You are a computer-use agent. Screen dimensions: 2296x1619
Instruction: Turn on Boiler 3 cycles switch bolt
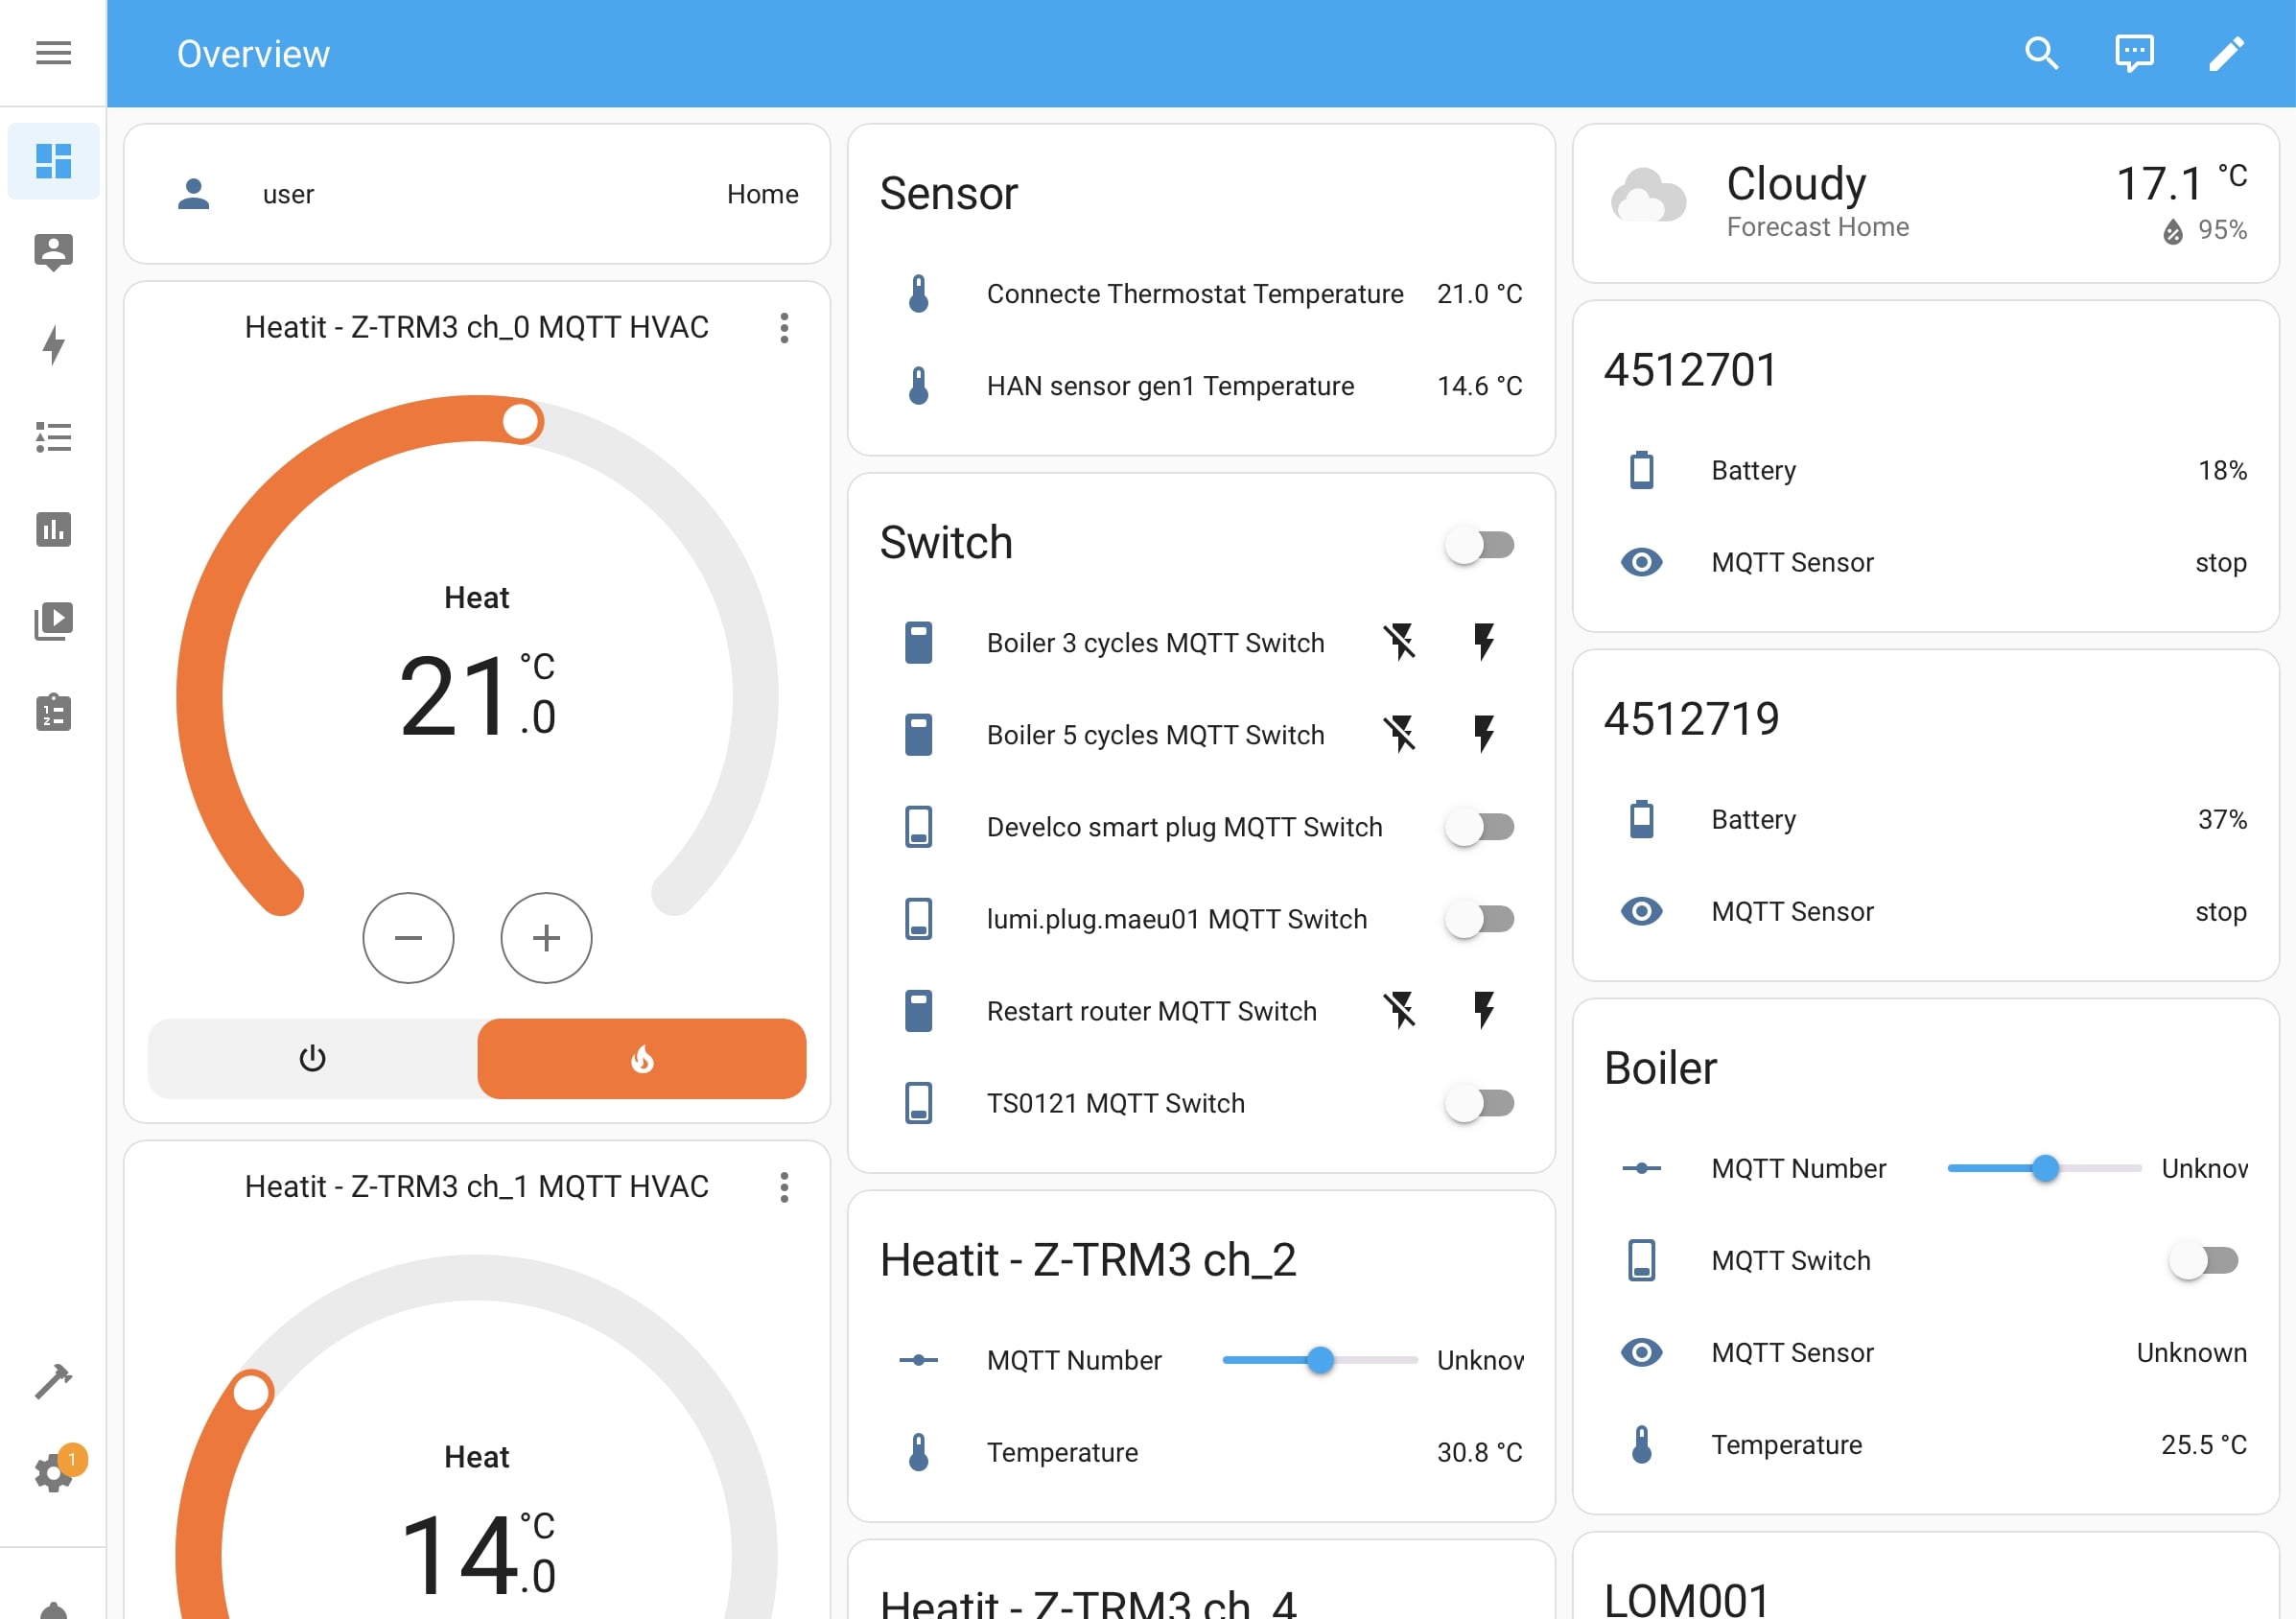pos(1484,642)
